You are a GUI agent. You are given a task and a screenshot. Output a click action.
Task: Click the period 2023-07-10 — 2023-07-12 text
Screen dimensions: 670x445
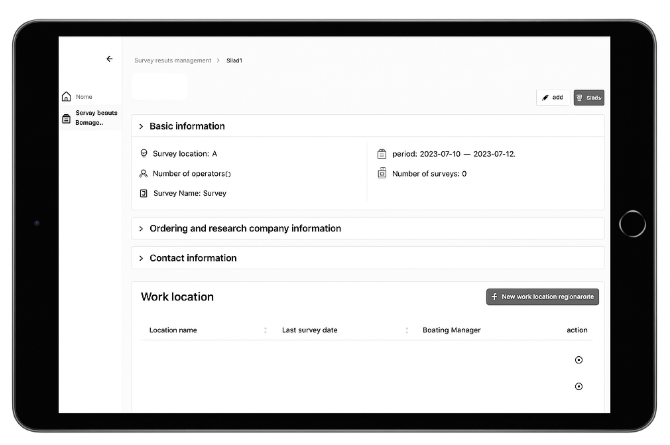(454, 154)
